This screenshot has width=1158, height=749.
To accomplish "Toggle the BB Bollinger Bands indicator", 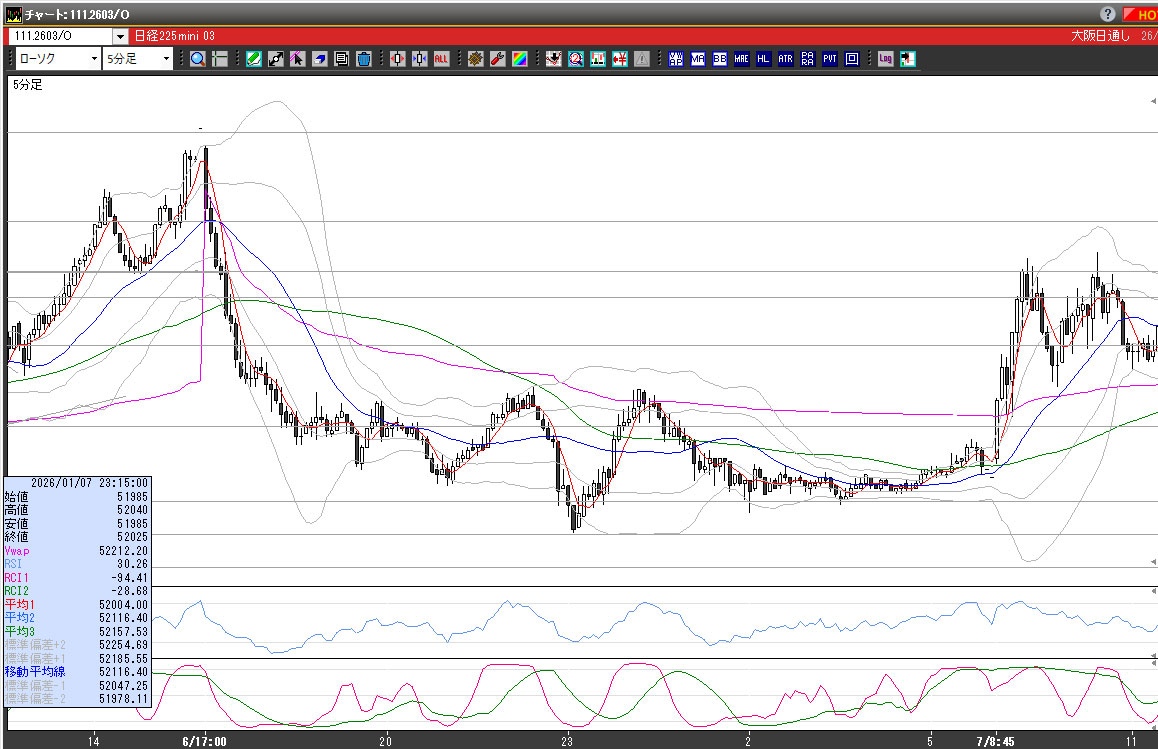I will 719,59.
